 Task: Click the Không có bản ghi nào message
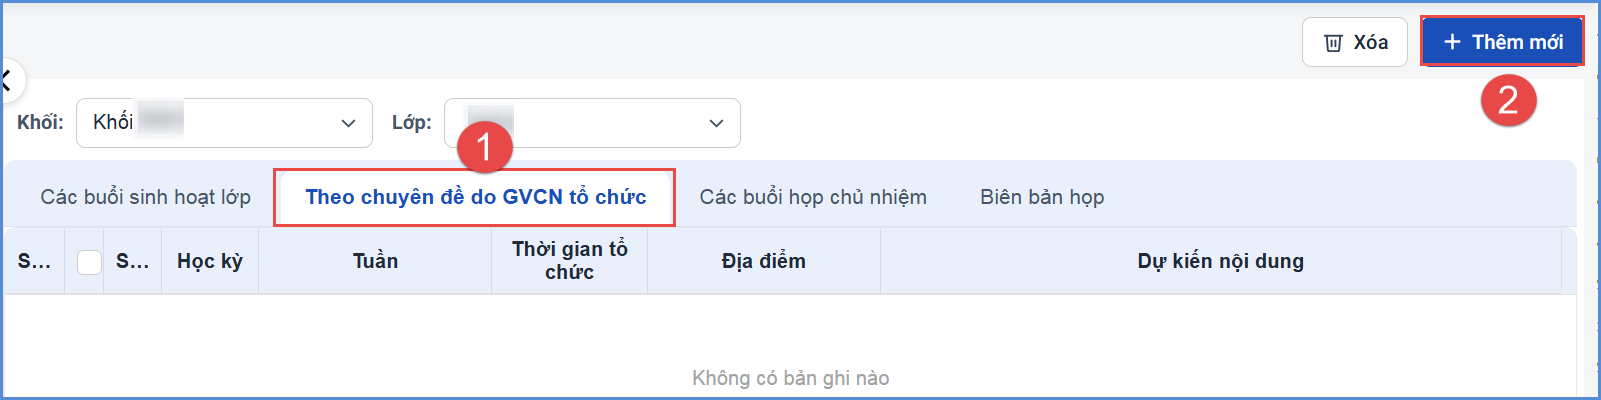(790, 378)
